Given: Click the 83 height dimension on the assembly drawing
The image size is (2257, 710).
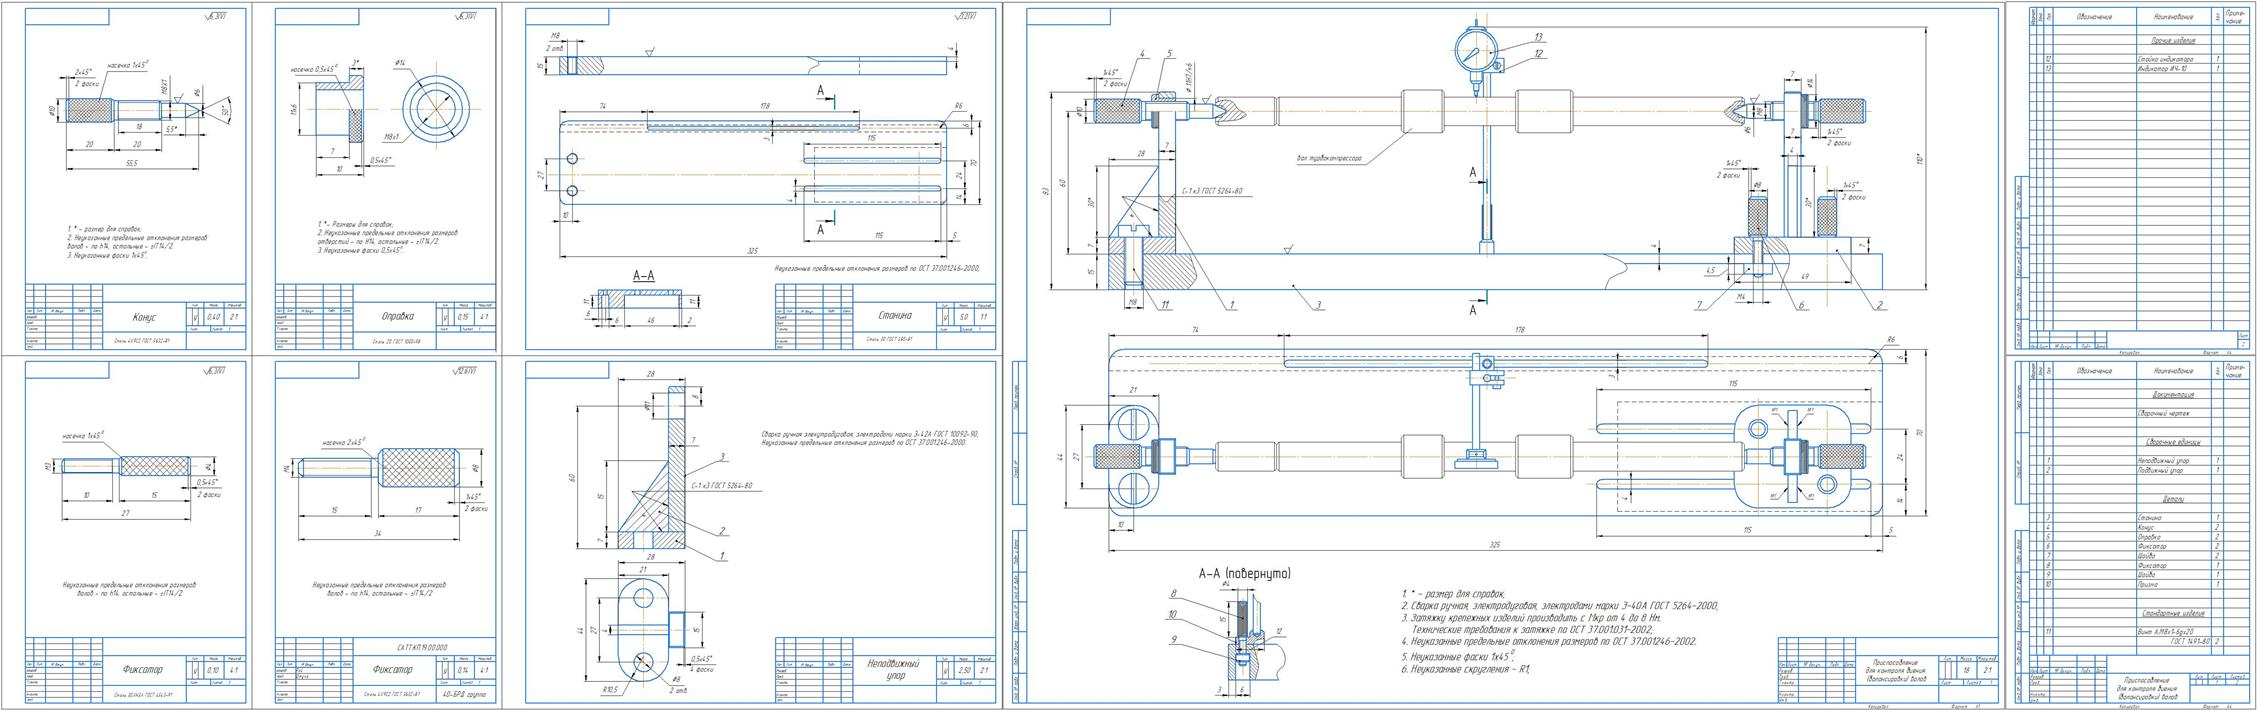Looking at the screenshot, I should tap(1047, 190).
